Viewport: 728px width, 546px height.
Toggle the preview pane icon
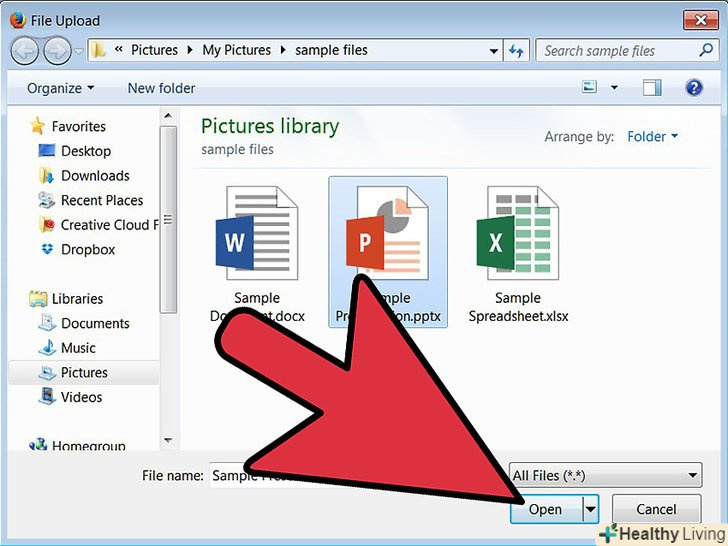[652, 87]
